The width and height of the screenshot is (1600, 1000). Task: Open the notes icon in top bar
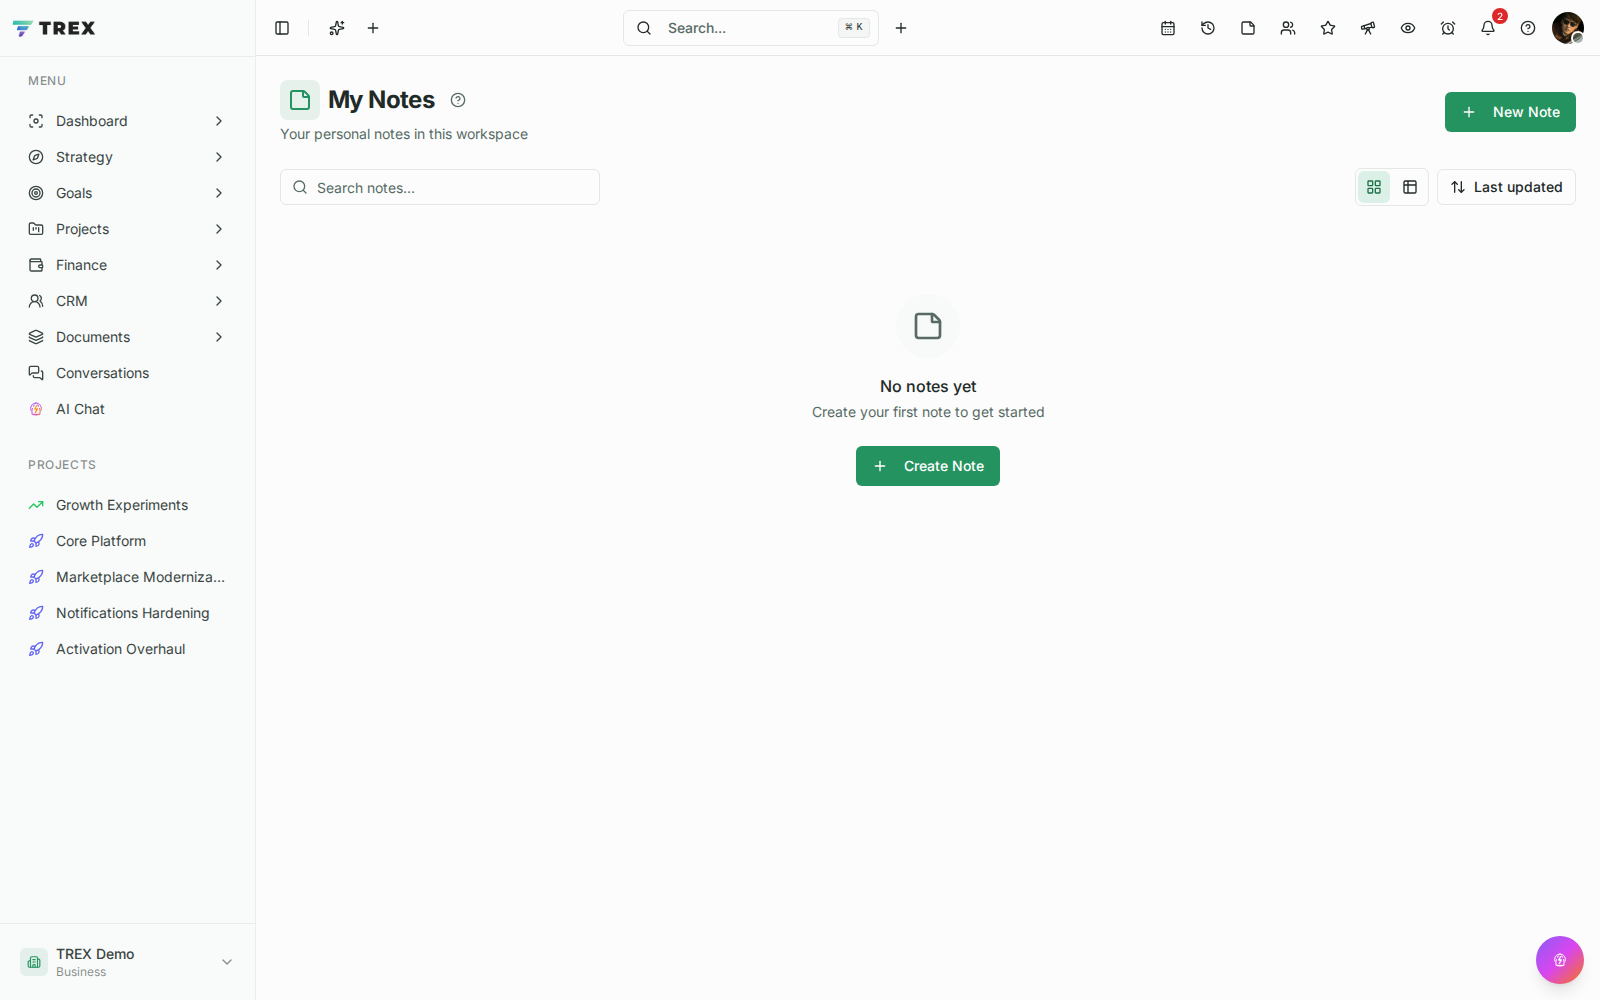(x=1248, y=28)
